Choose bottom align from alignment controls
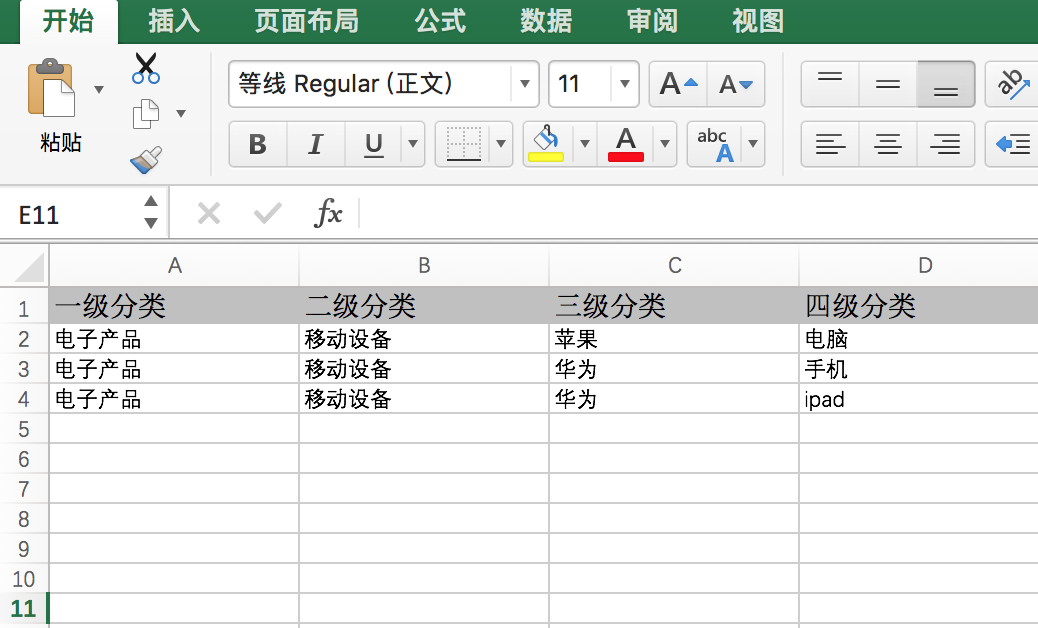Image resolution: width=1038 pixels, height=628 pixels. 944,84
